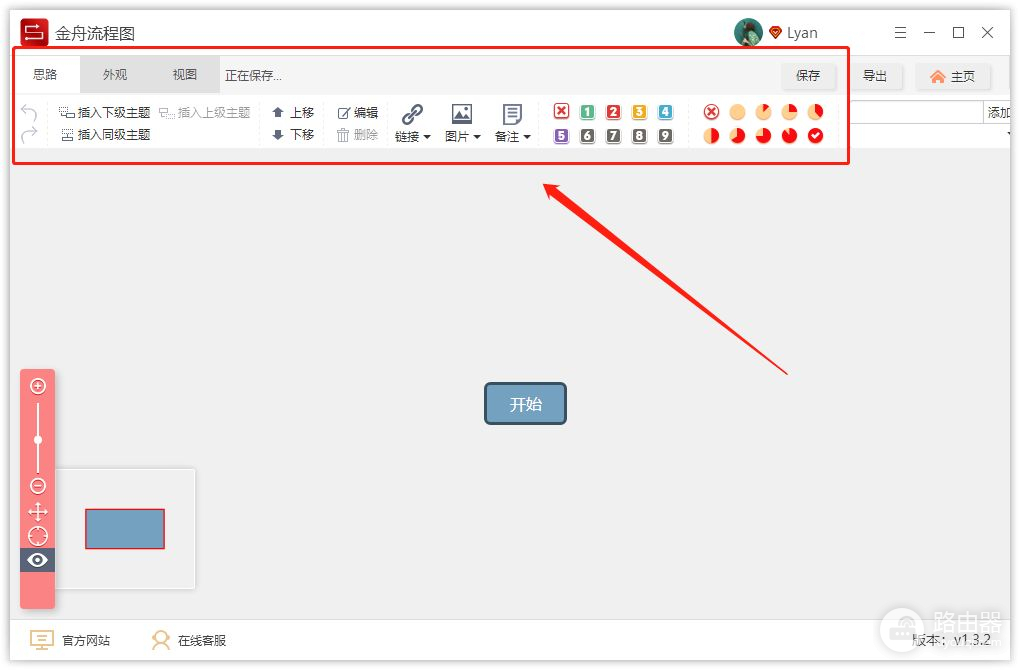Image resolution: width=1020 pixels, height=670 pixels.
Task: Set priority 3 orange icon
Action: pyautogui.click(x=639, y=112)
